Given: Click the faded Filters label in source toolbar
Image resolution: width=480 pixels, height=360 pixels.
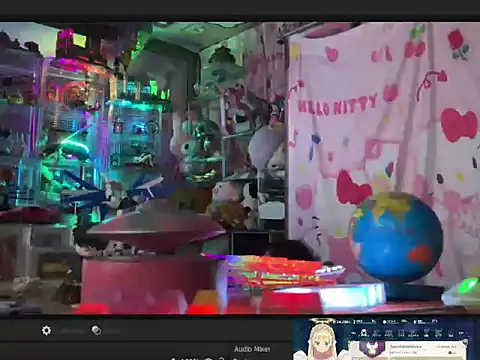Looking at the screenshot, I should (x=113, y=331).
